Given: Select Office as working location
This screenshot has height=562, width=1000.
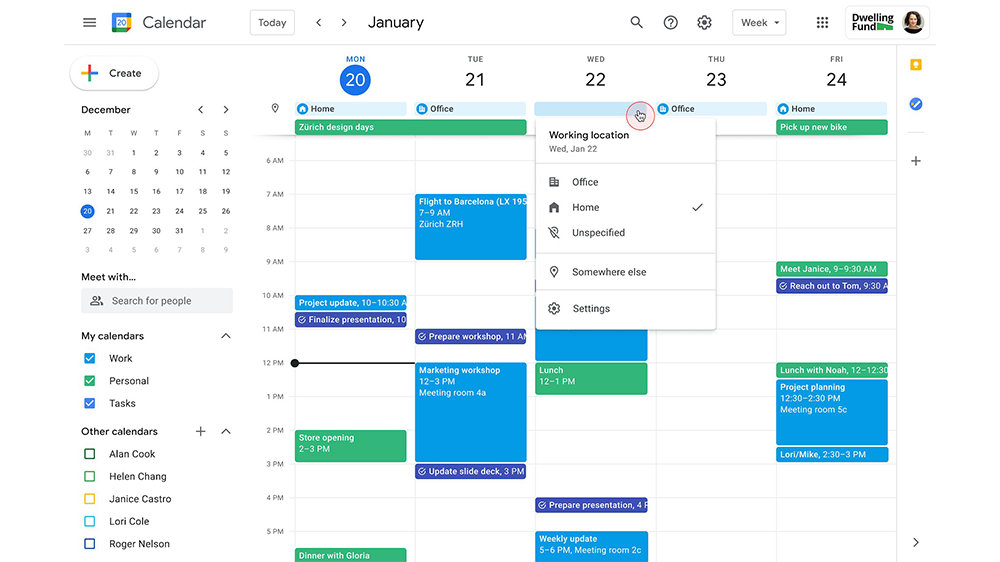Looking at the screenshot, I should point(585,182).
